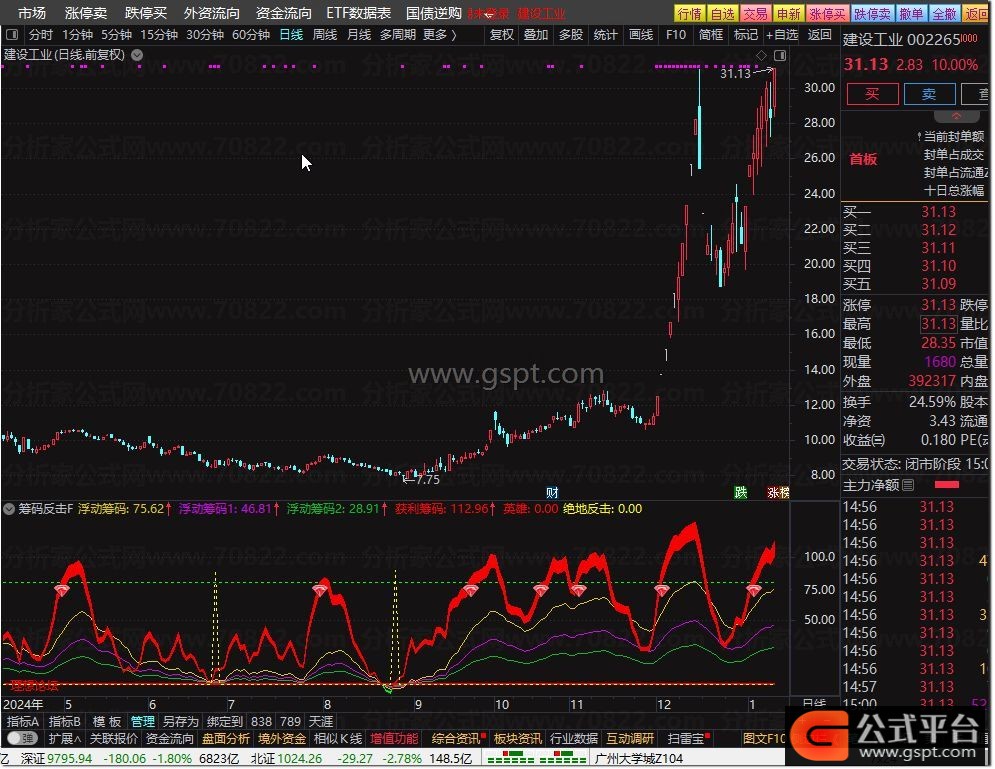Screen dimensions: 995x769
Task: Click the 绑定到 option
Action: [x=225, y=722]
